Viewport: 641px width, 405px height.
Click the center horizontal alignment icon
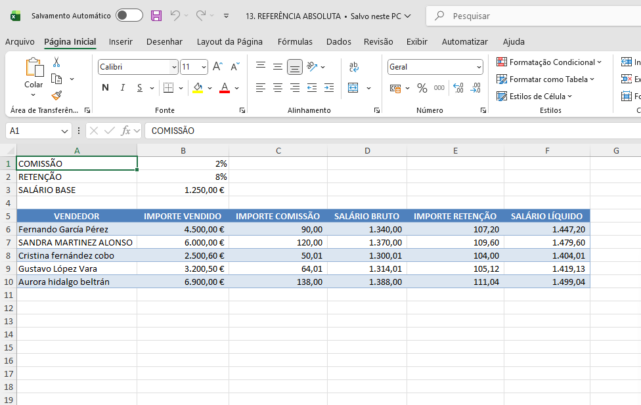click(277, 88)
